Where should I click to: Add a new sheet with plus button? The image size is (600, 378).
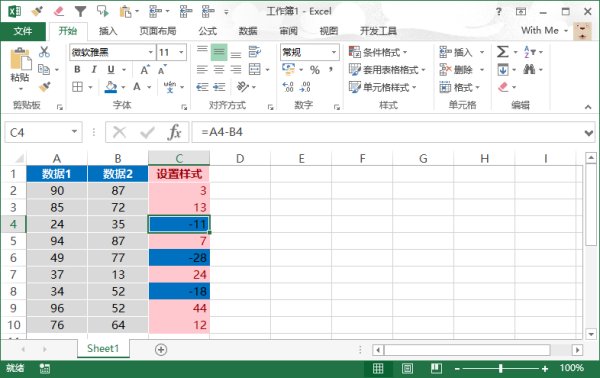coord(161,349)
